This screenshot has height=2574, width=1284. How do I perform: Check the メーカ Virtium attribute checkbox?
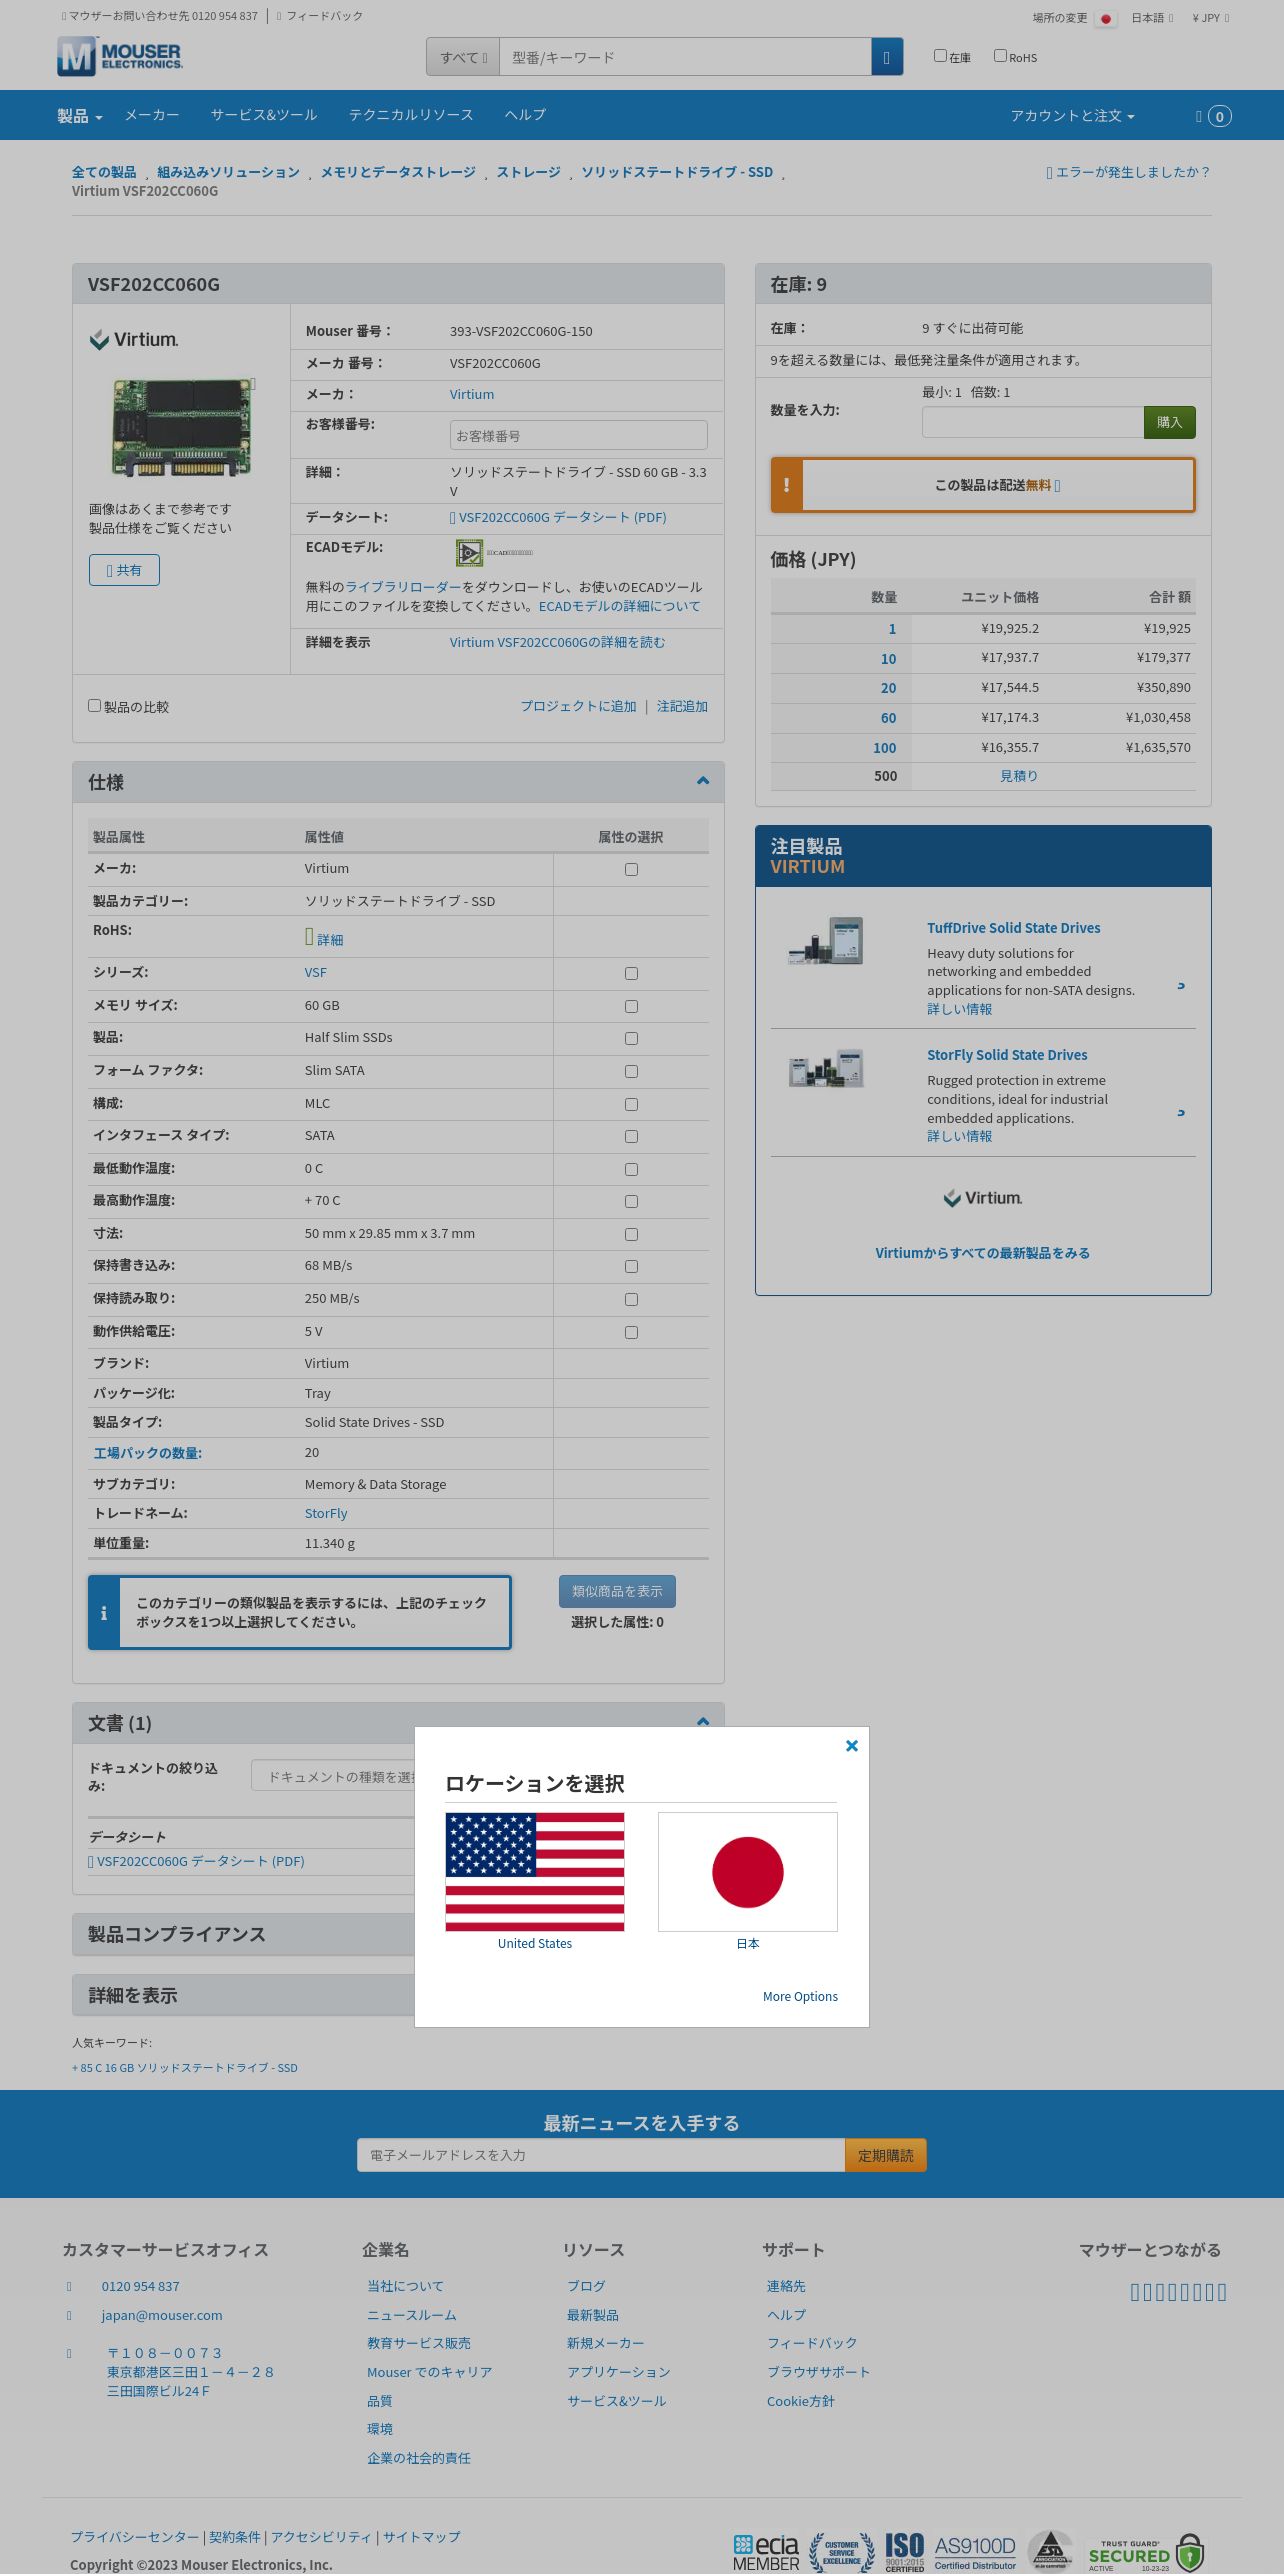(631, 870)
